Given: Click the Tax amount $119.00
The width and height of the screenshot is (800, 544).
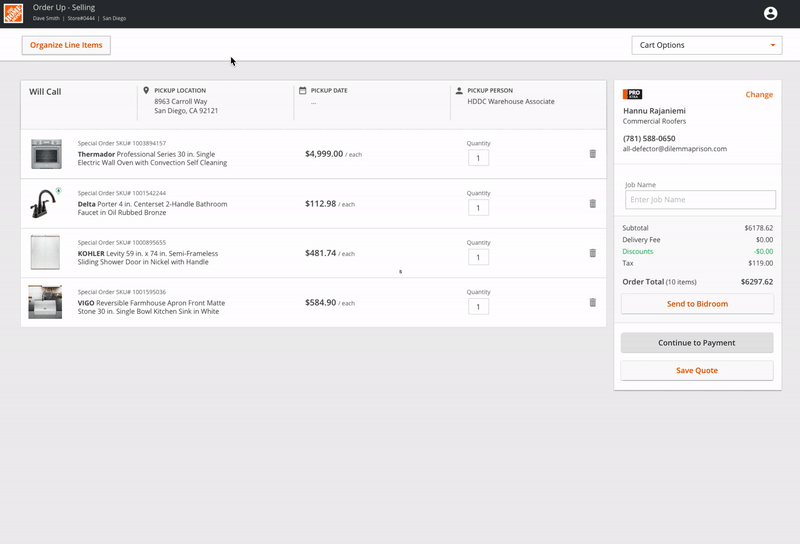Looking at the screenshot, I should click(x=760, y=263).
